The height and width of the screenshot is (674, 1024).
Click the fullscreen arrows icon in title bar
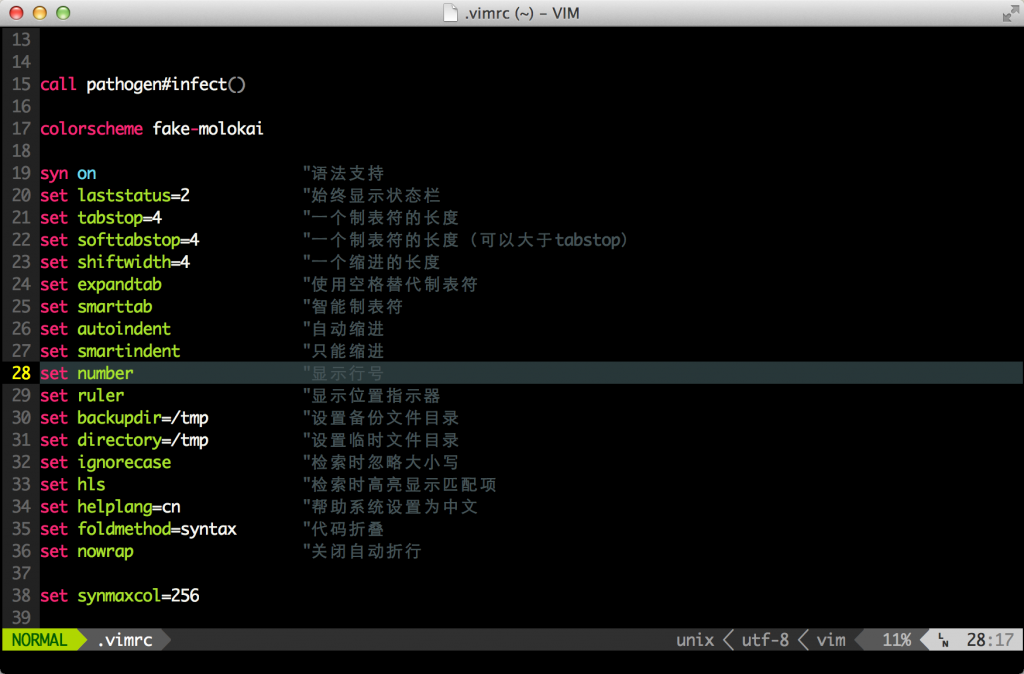point(1009,13)
